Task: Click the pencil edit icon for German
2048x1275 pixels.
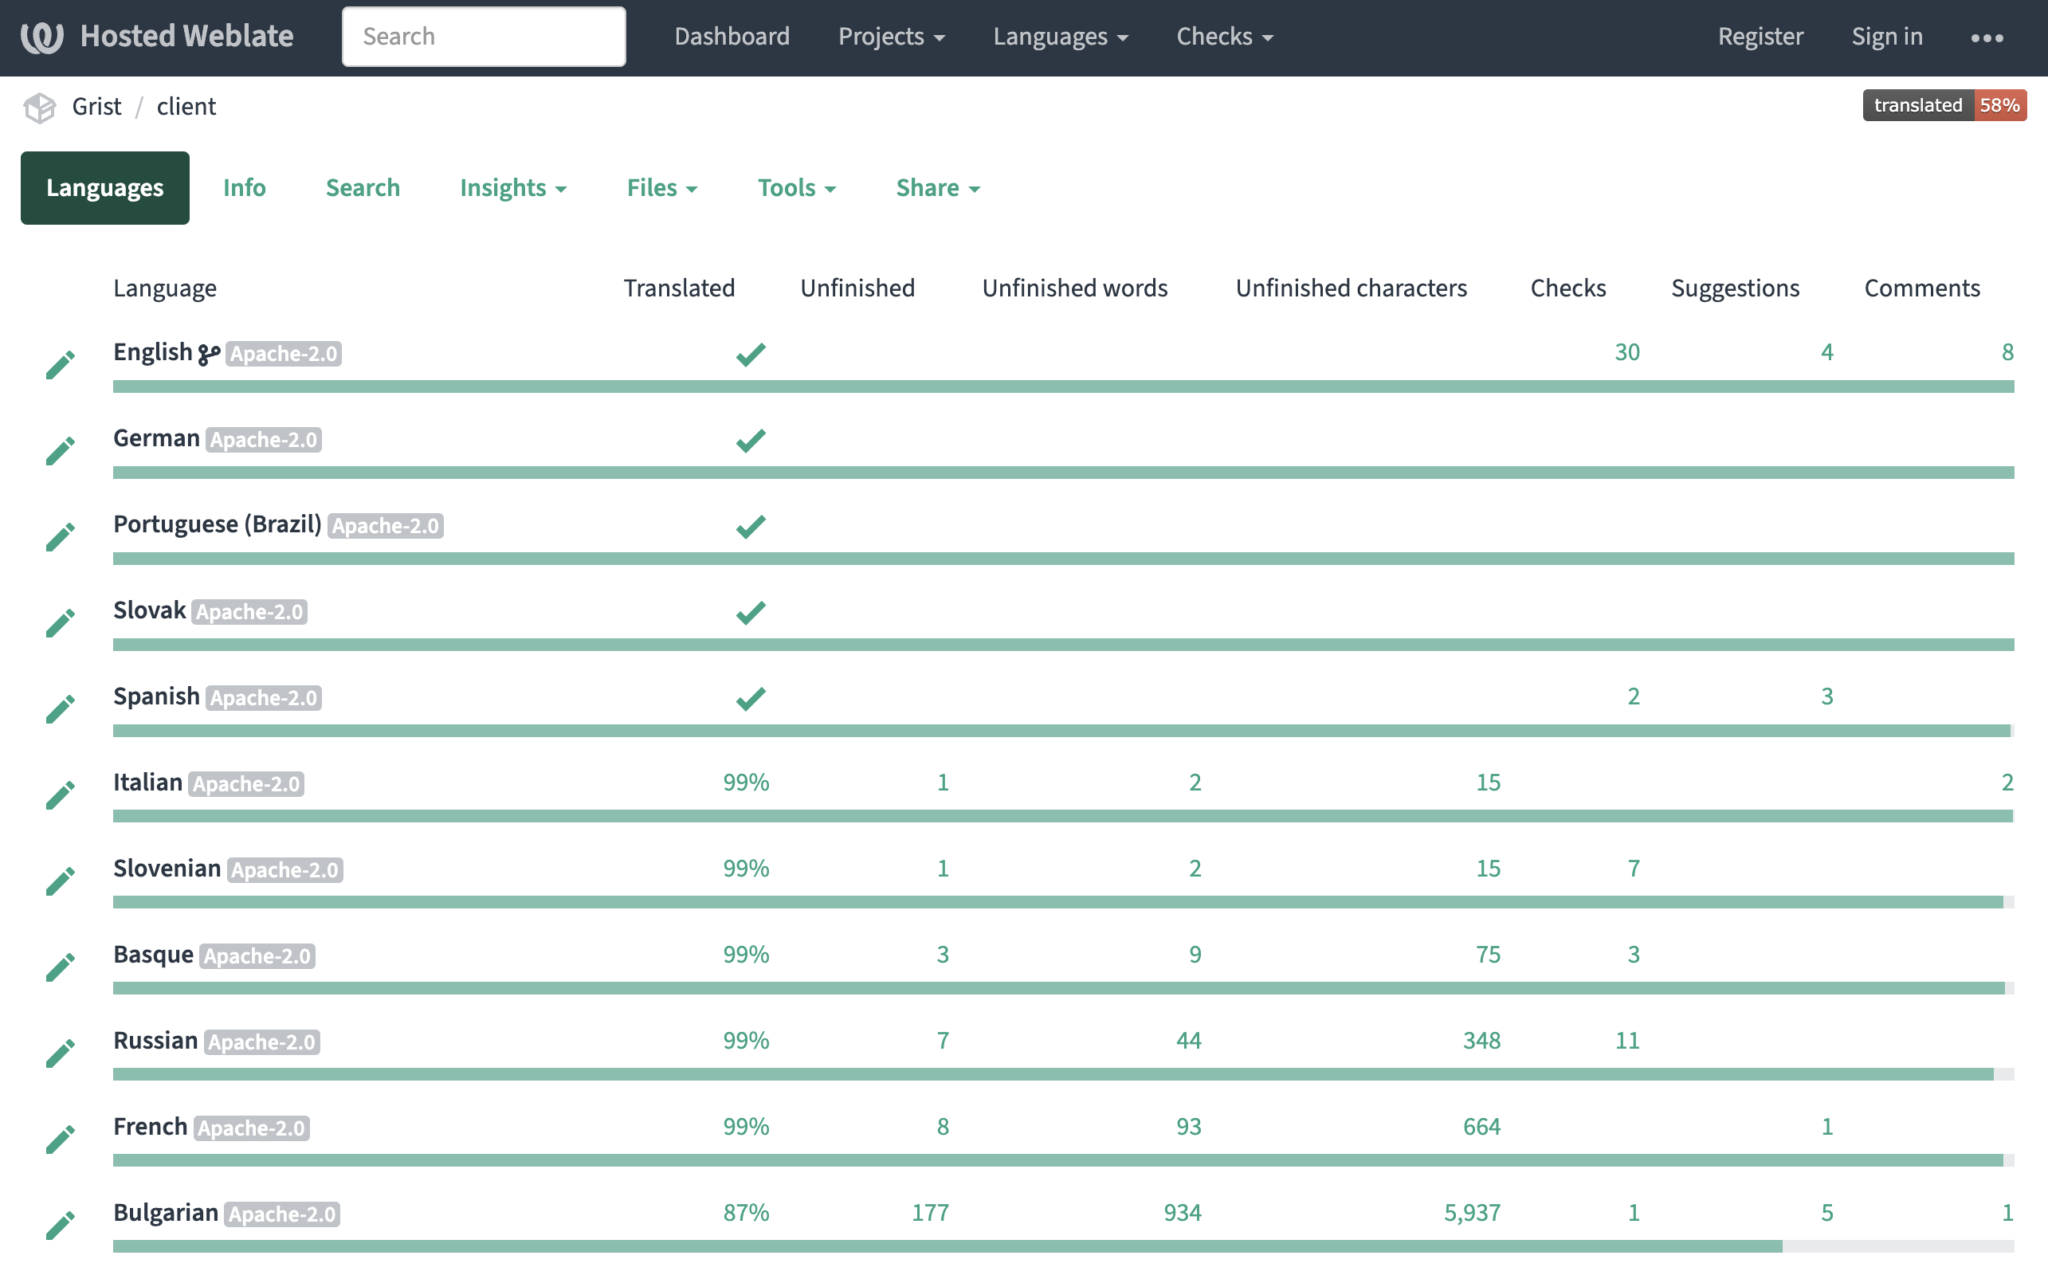Action: pos(60,449)
